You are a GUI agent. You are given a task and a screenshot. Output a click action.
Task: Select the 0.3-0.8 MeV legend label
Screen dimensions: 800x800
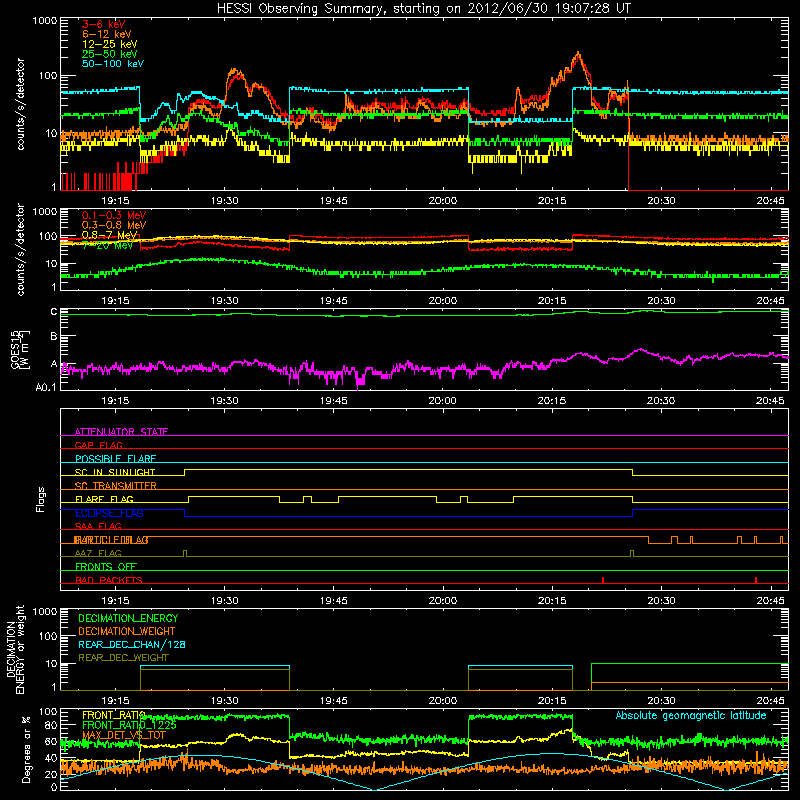click(x=114, y=225)
